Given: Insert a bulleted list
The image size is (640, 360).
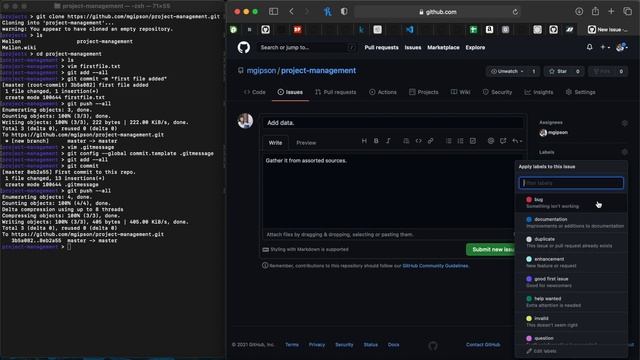Looking at the screenshot, I should tap(449, 141).
